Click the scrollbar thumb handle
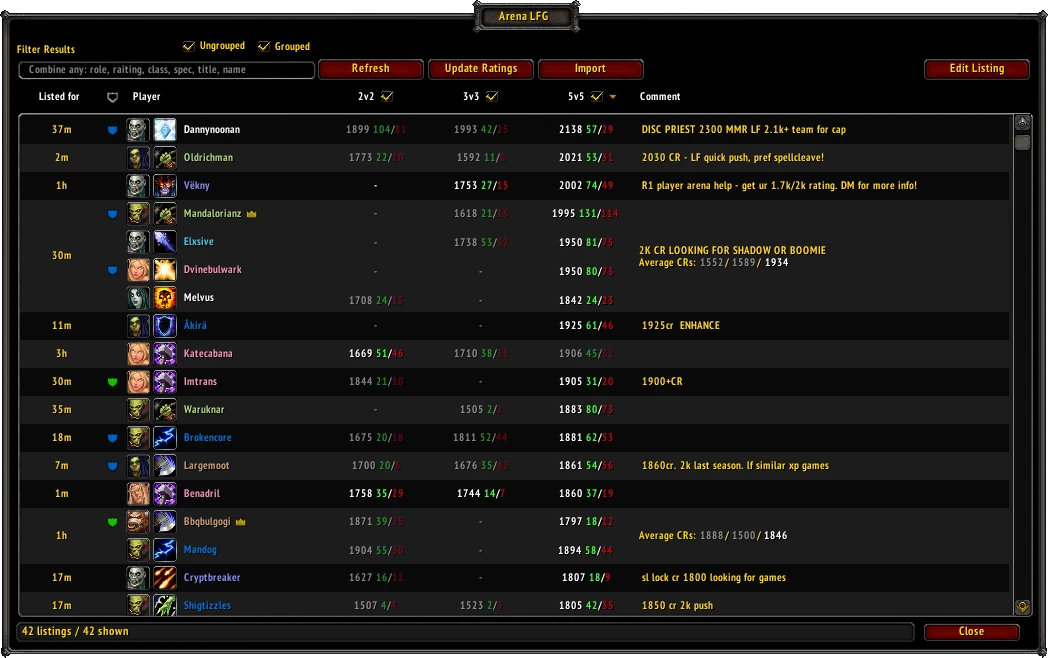This screenshot has height=658, width=1048. pyautogui.click(x=1023, y=142)
